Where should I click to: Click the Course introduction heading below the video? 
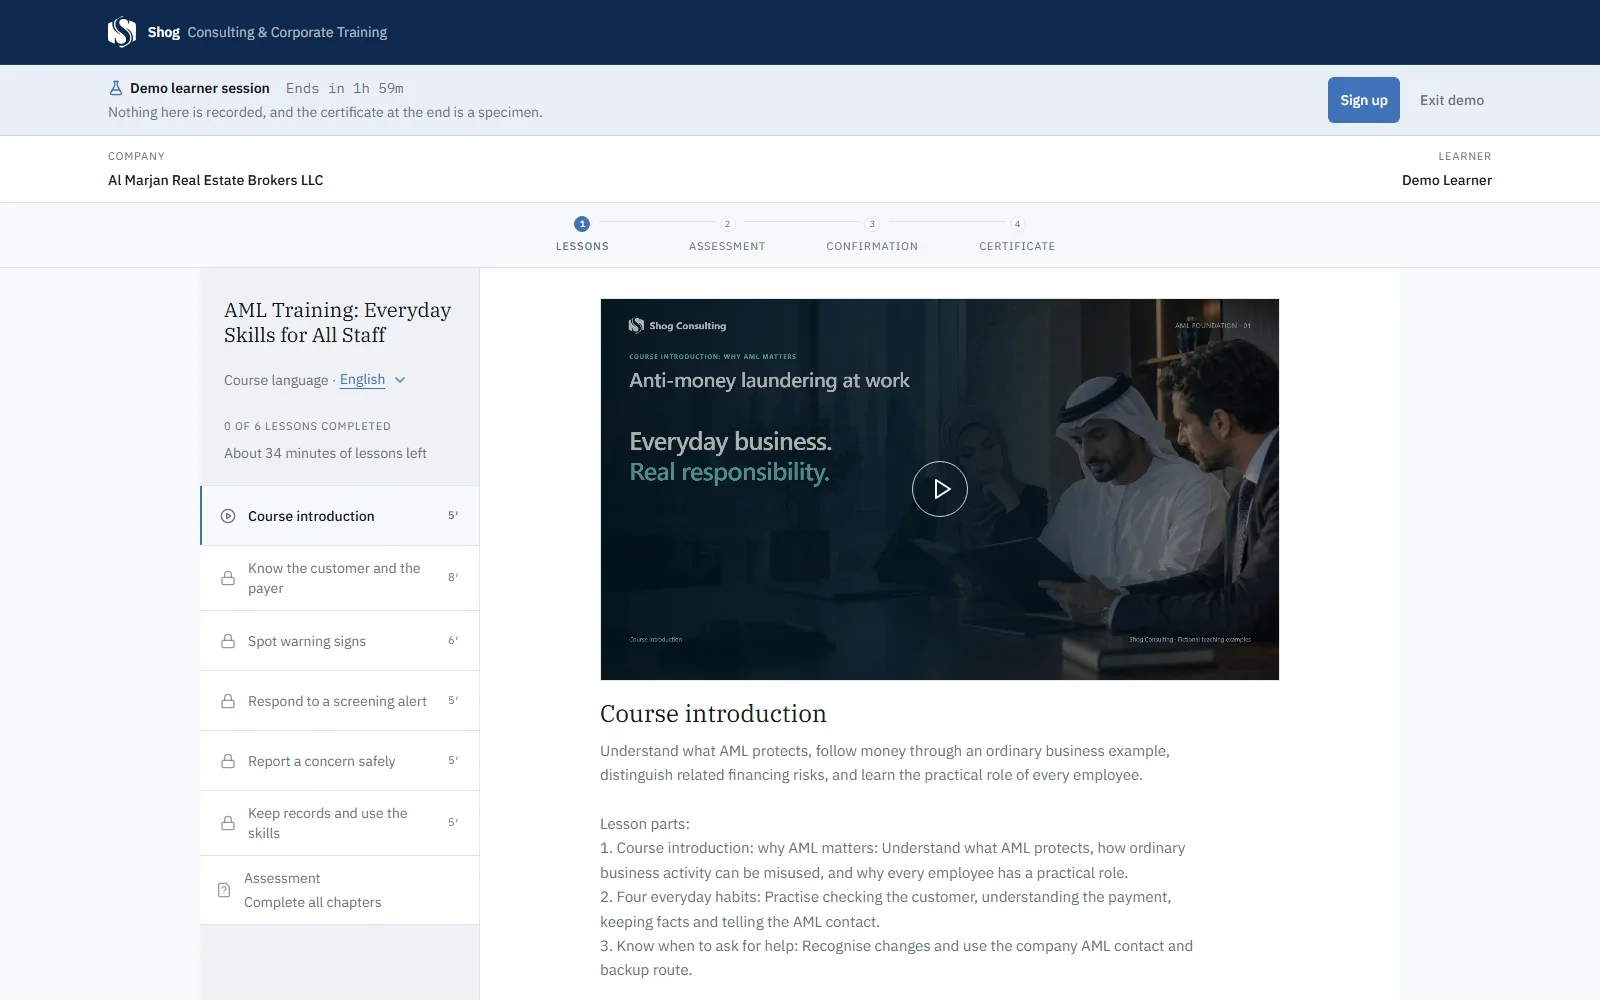713,714
